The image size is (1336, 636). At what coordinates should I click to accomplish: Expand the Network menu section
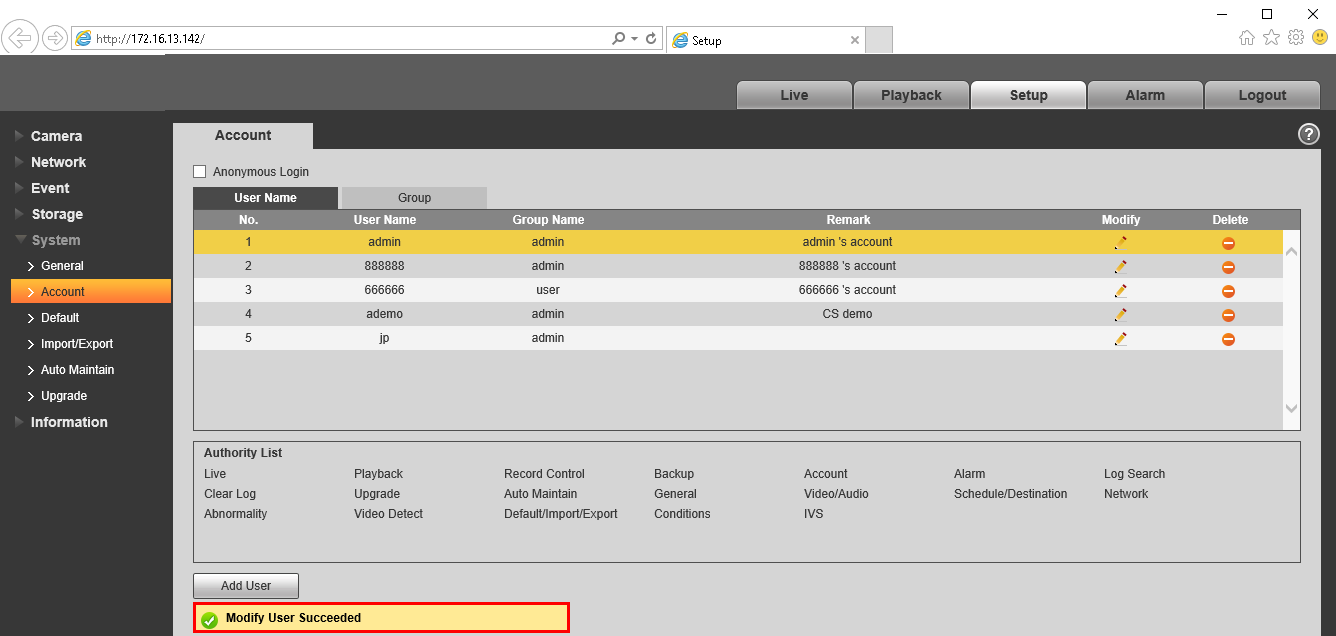58,162
